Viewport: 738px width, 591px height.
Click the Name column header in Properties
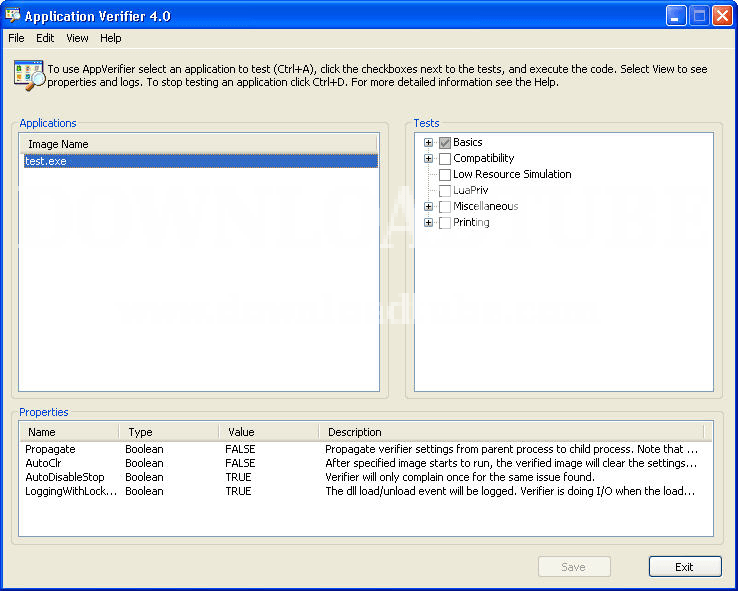tap(69, 431)
